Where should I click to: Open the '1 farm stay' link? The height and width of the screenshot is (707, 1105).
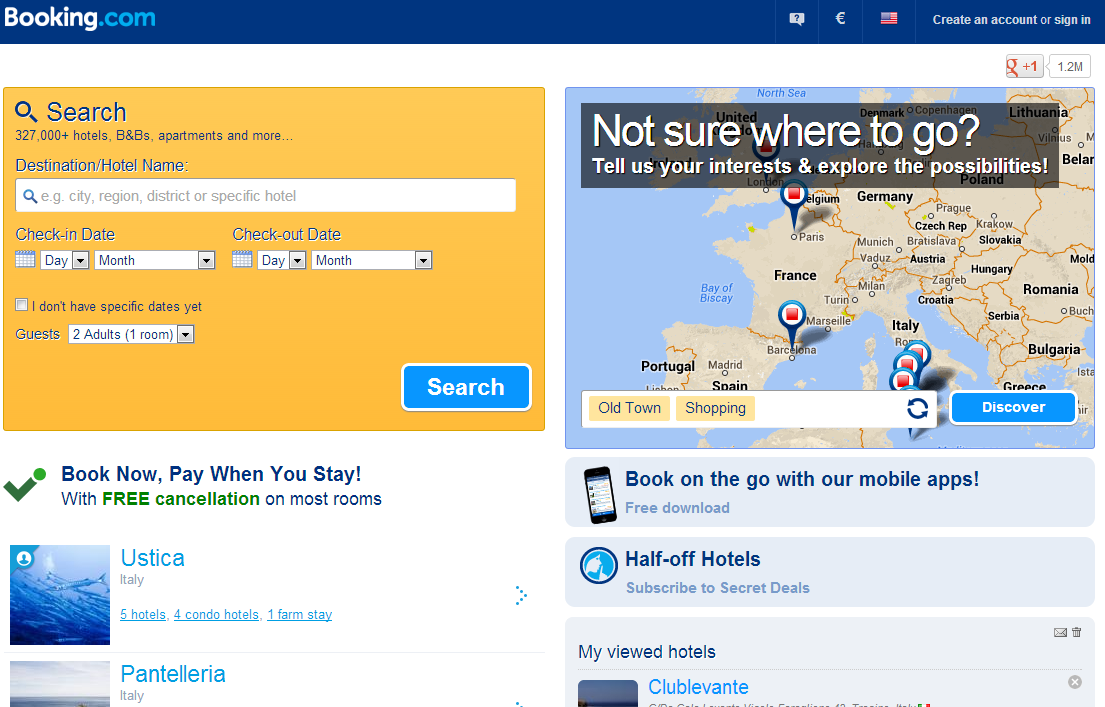click(x=300, y=615)
